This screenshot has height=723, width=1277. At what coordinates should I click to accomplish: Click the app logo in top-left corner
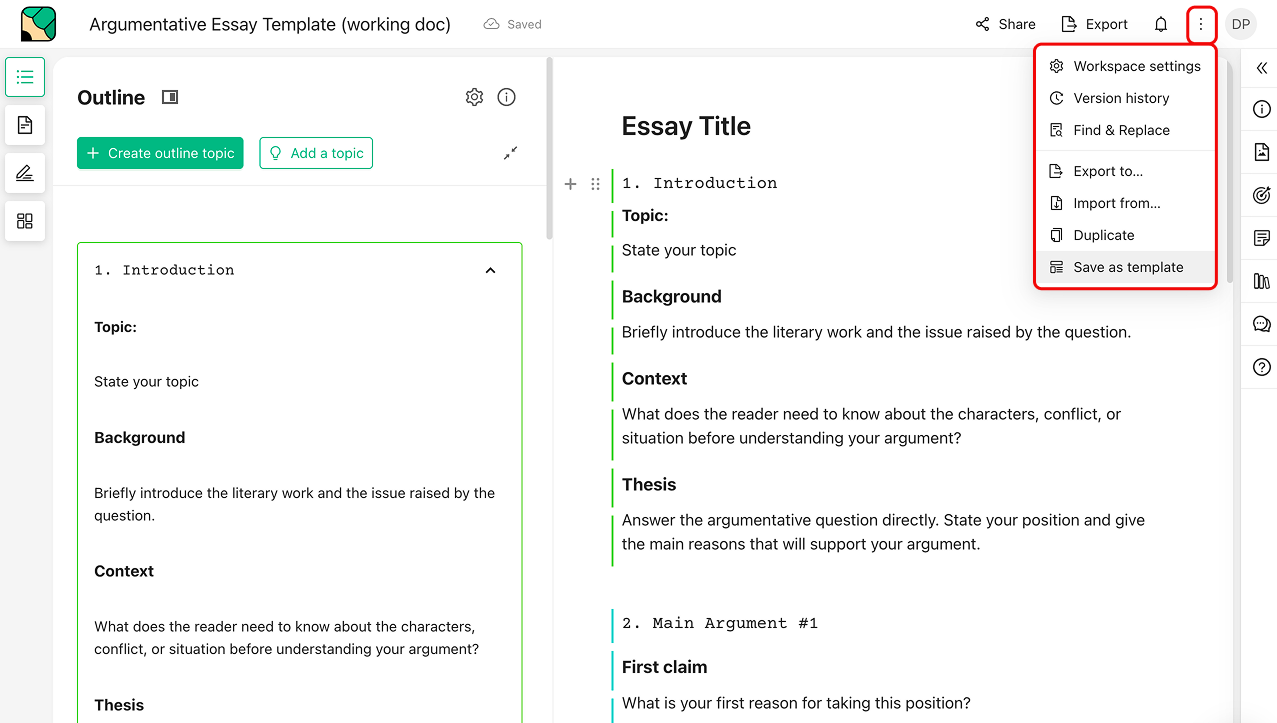38,24
